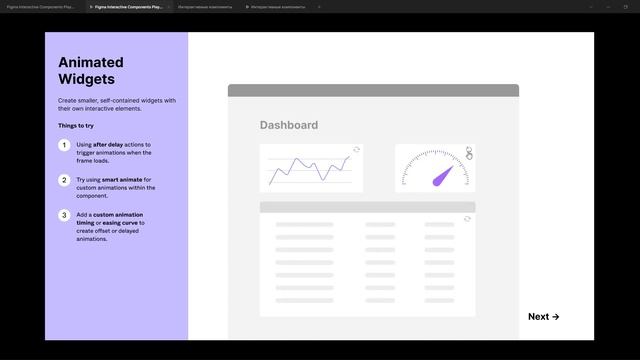Close the active prototype tab
The height and width of the screenshot is (360, 640).
pyautogui.click(x=169, y=7)
